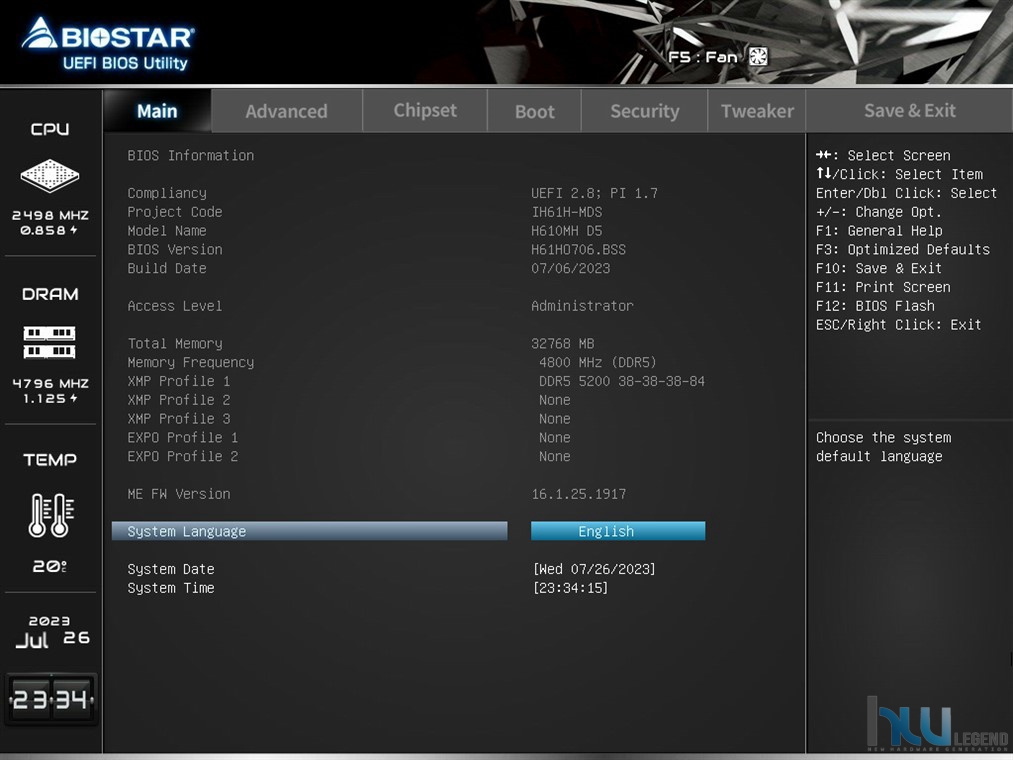Click the F3: Optimized Defaults hint
Screen dimensions: 1013x760
click(x=903, y=249)
